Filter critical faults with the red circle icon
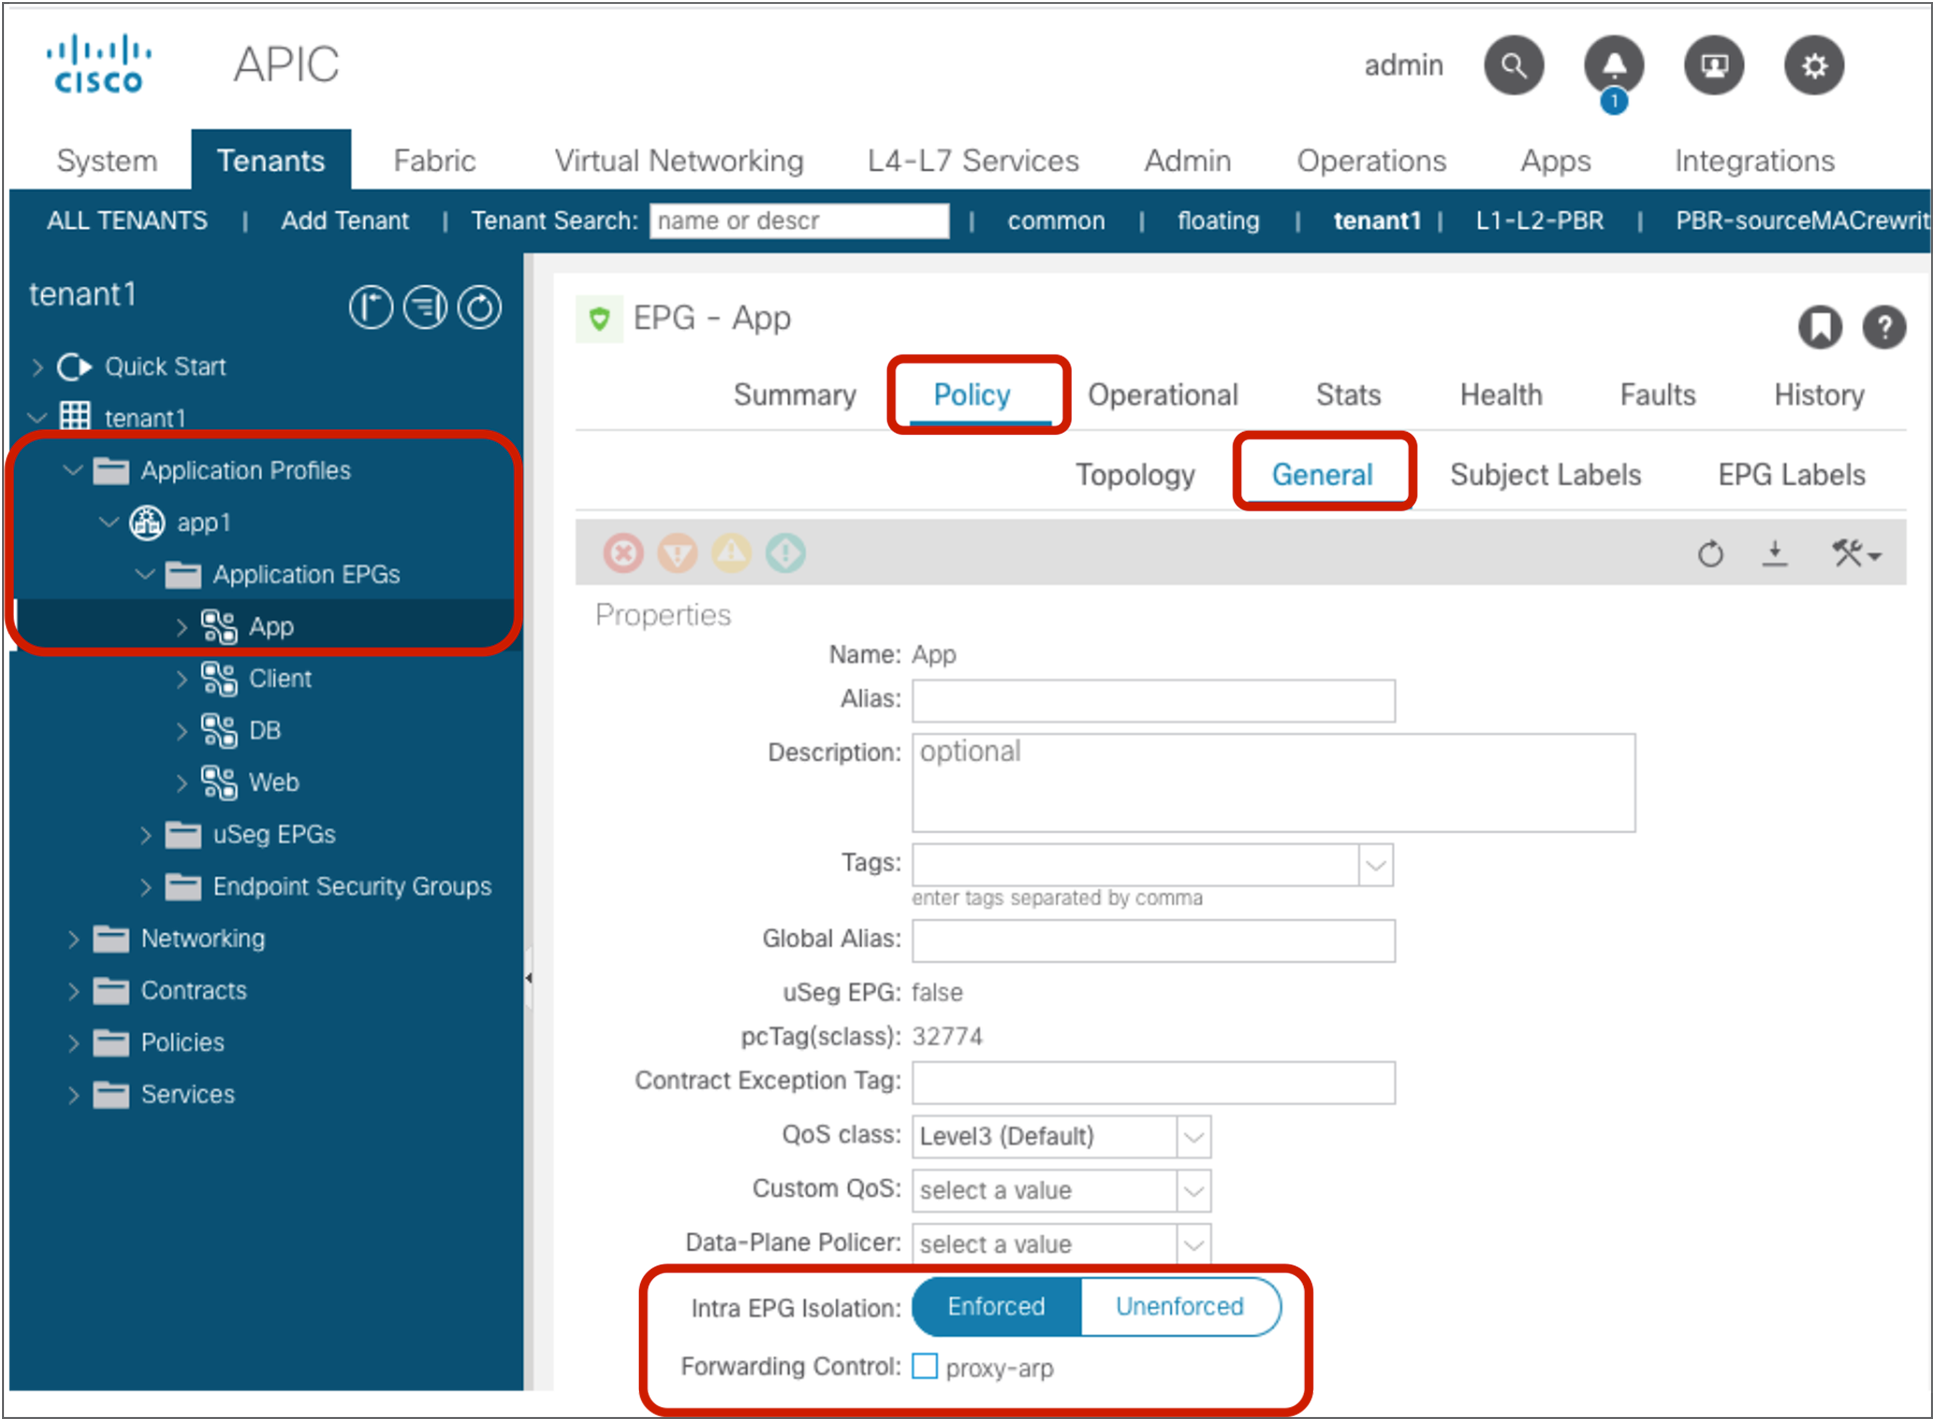 coord(623,553)
